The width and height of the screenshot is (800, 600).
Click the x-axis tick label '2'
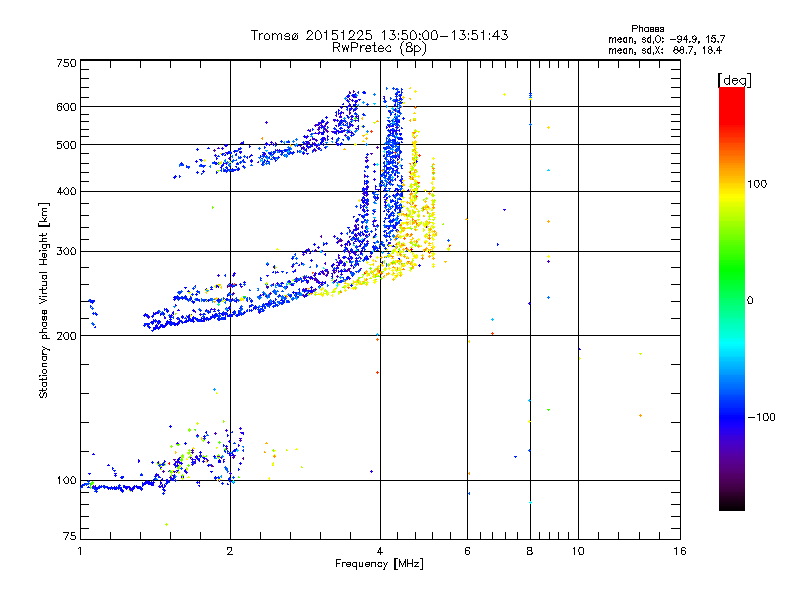tap(230, 551)
